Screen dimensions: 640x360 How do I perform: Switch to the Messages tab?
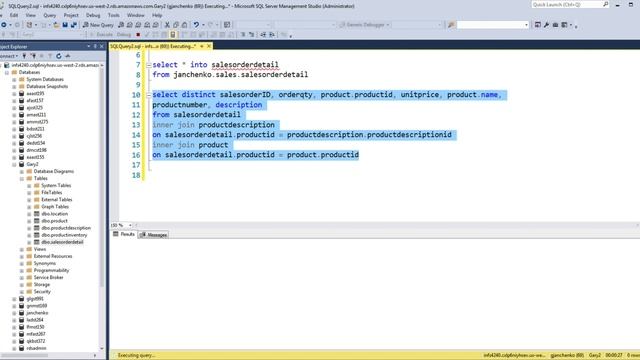[x=153, y=235]
